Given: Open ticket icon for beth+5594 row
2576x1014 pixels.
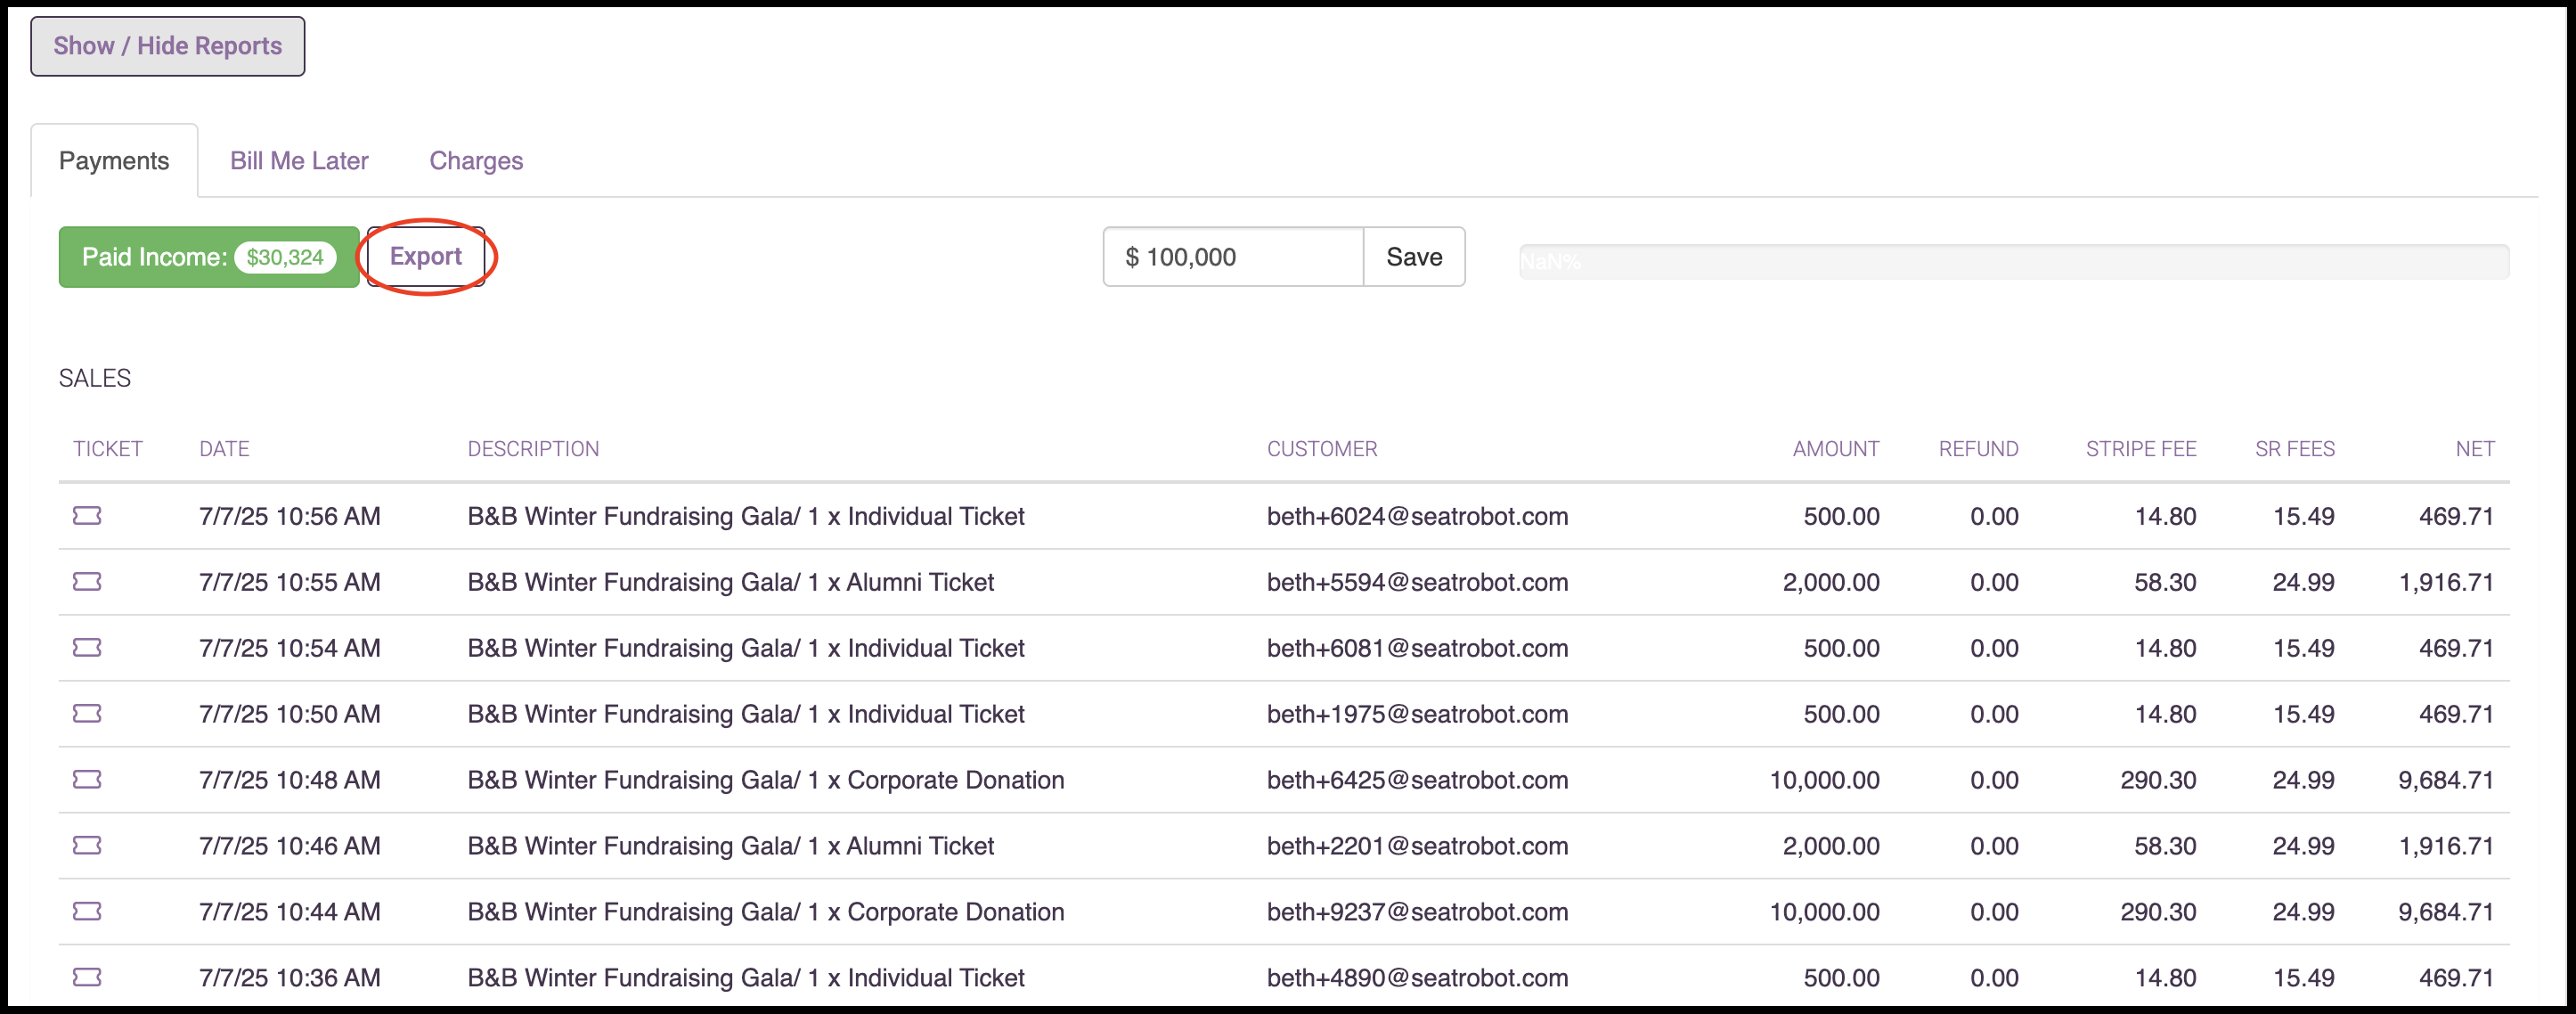Looking at the screenshot, I should (x=87, y=582).
